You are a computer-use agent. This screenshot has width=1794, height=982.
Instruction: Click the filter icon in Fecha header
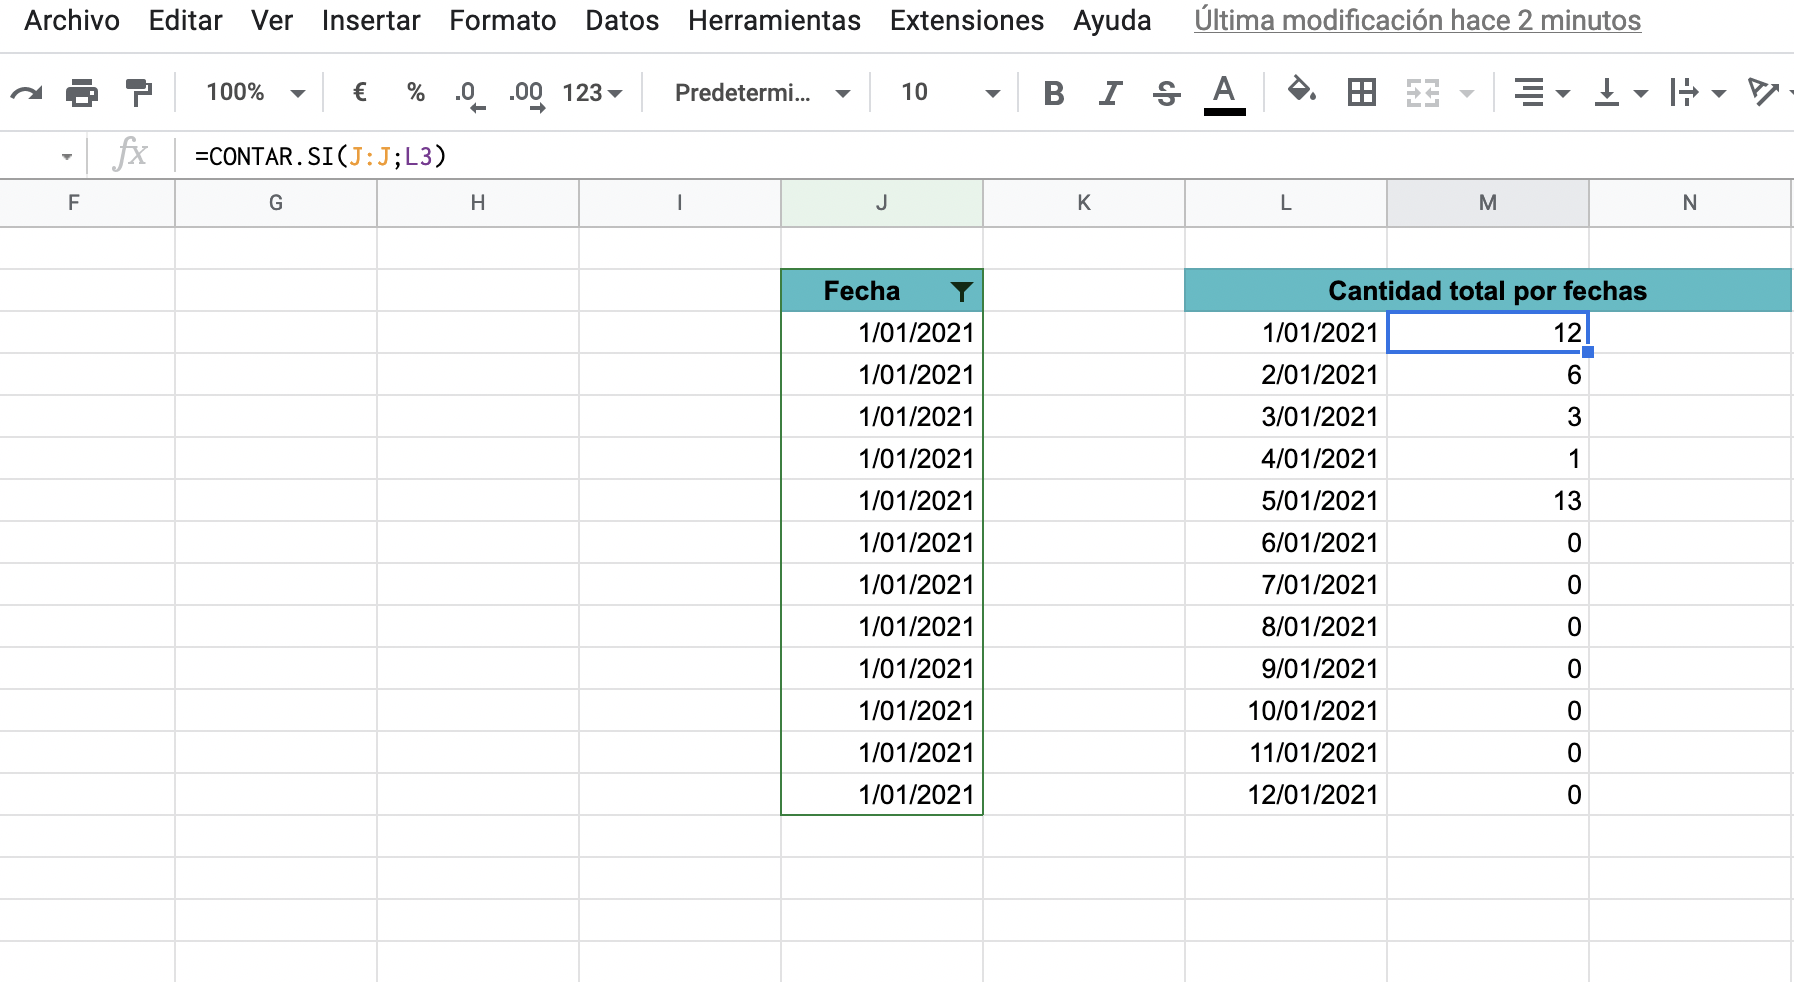(x=961, y=291)
